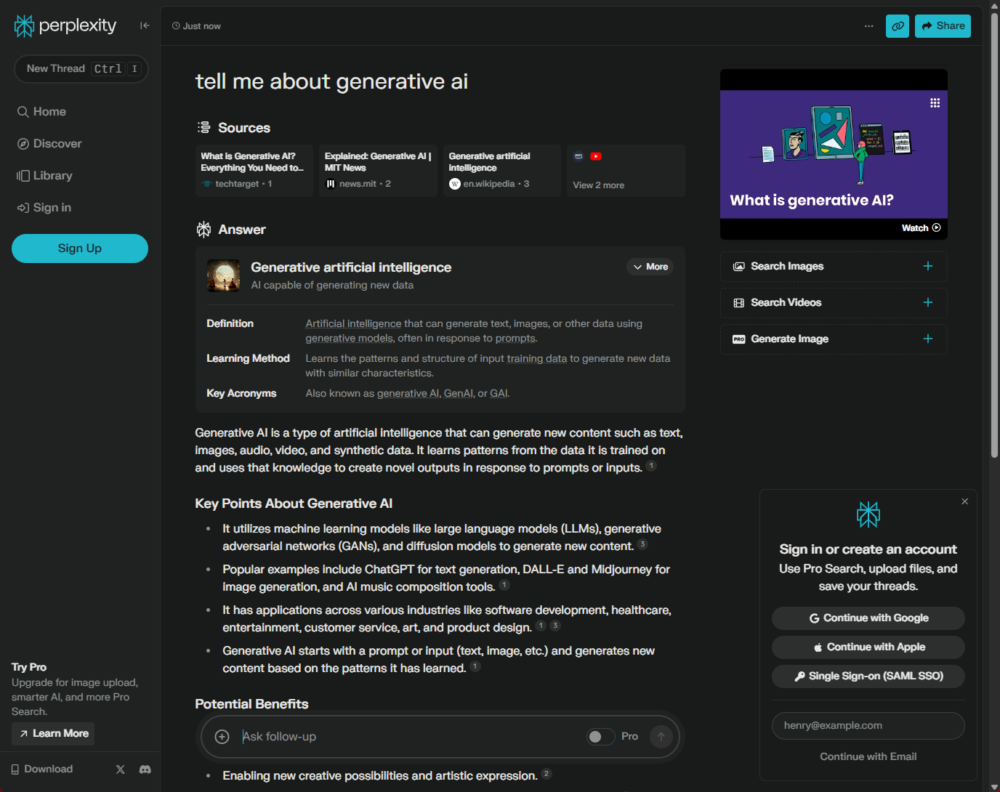Go to Home in the sidebar

(41, 112)
